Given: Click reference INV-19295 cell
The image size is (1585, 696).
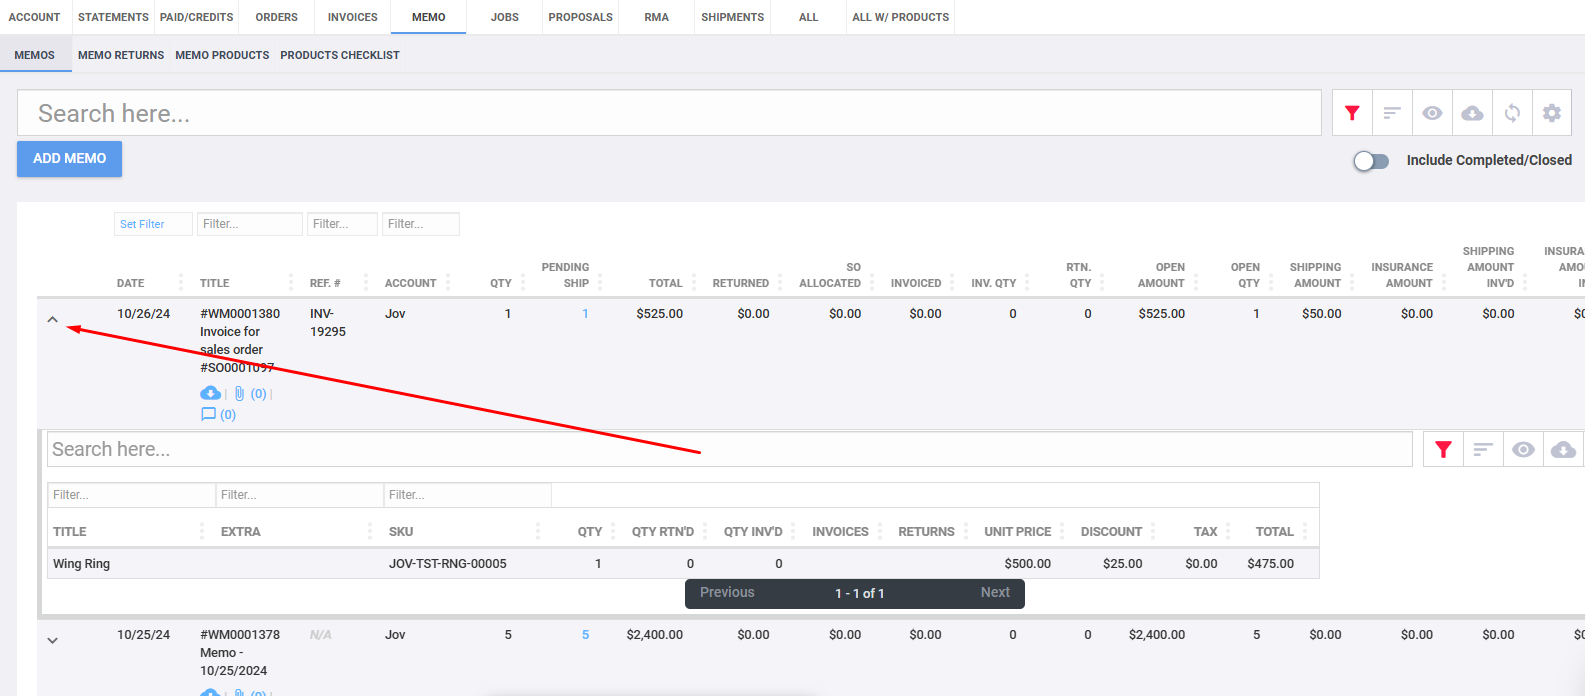Looking at the screenshot, I should [328, 323].
